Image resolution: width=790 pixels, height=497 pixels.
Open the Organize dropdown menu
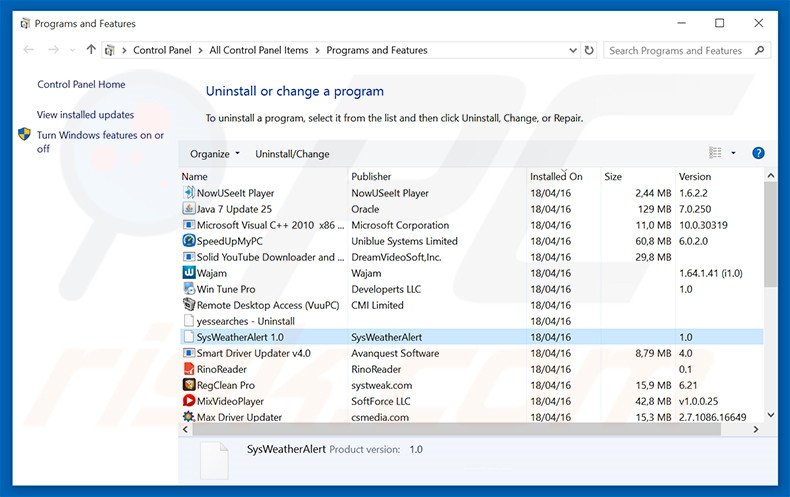pos(215,154)
